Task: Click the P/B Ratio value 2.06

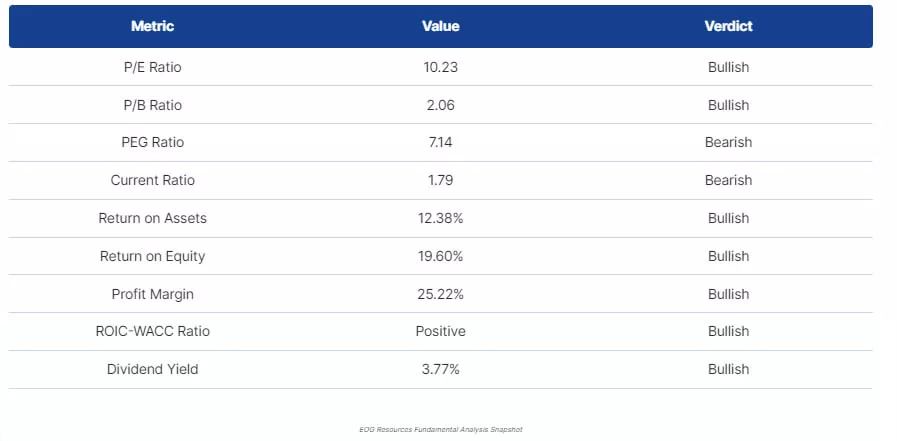Action: pyautogui.click(x=440, y=105)
